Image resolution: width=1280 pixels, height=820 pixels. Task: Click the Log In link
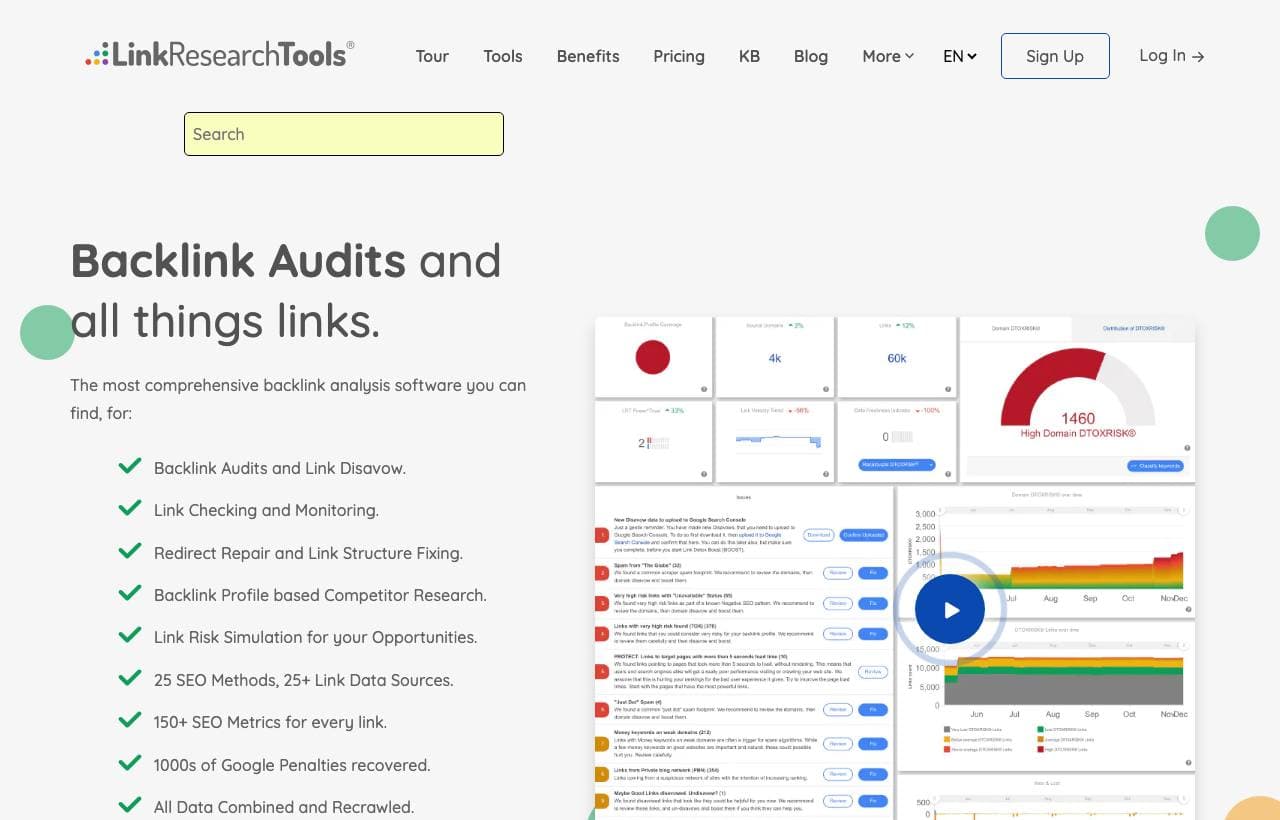(1172, 56)
